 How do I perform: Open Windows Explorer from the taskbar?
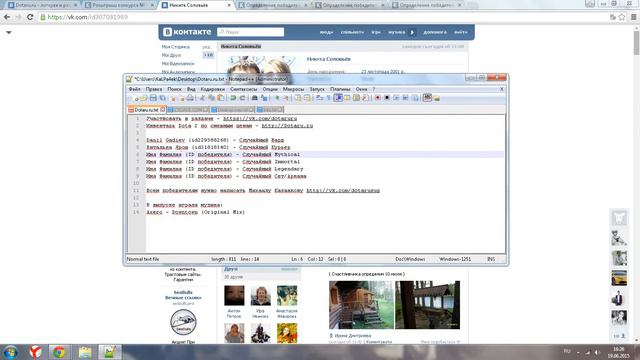pos(85,352)
